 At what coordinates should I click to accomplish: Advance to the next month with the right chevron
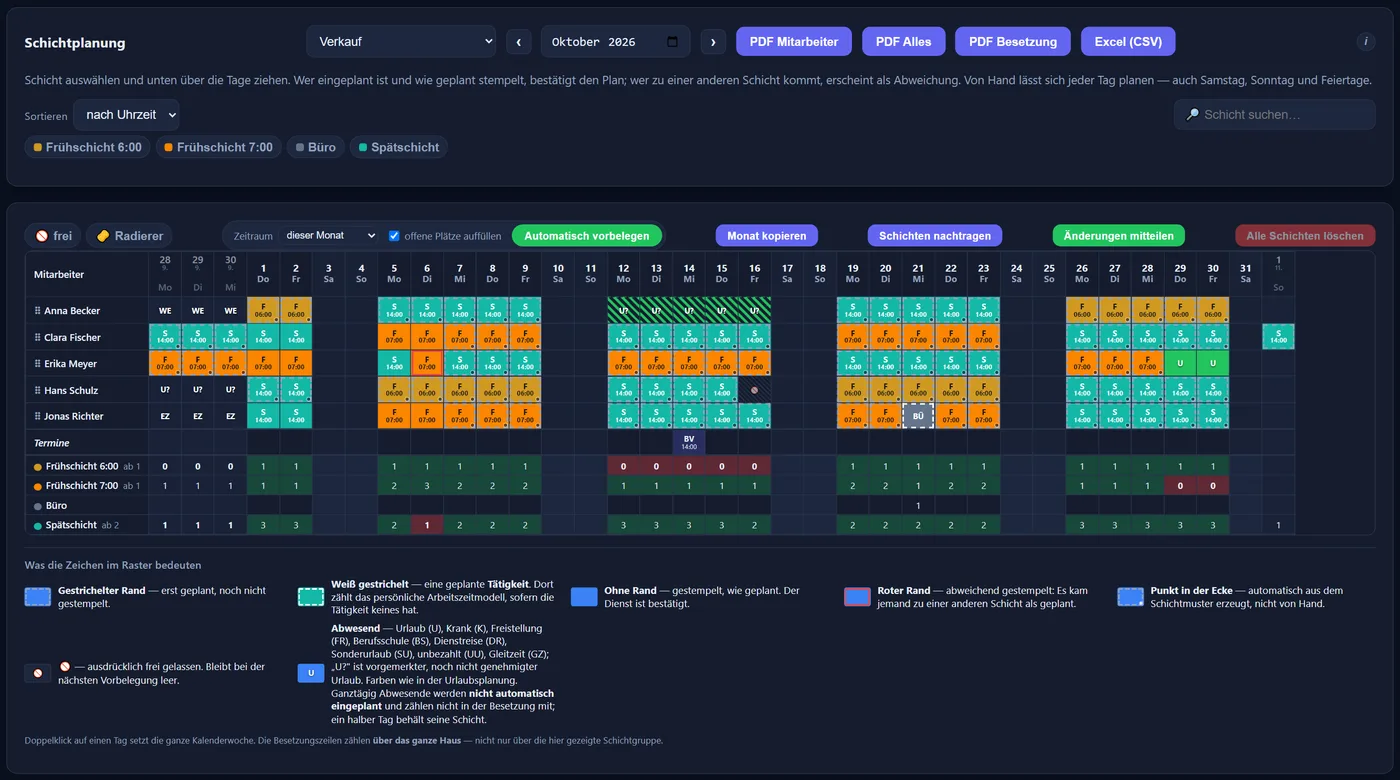point(713,42)
